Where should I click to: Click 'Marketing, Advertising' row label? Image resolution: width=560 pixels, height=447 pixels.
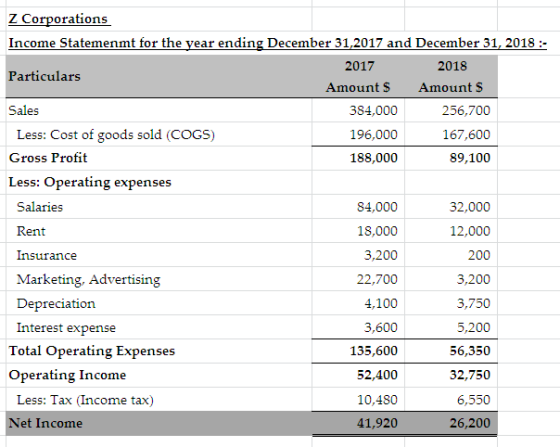[x=89, y=280]
